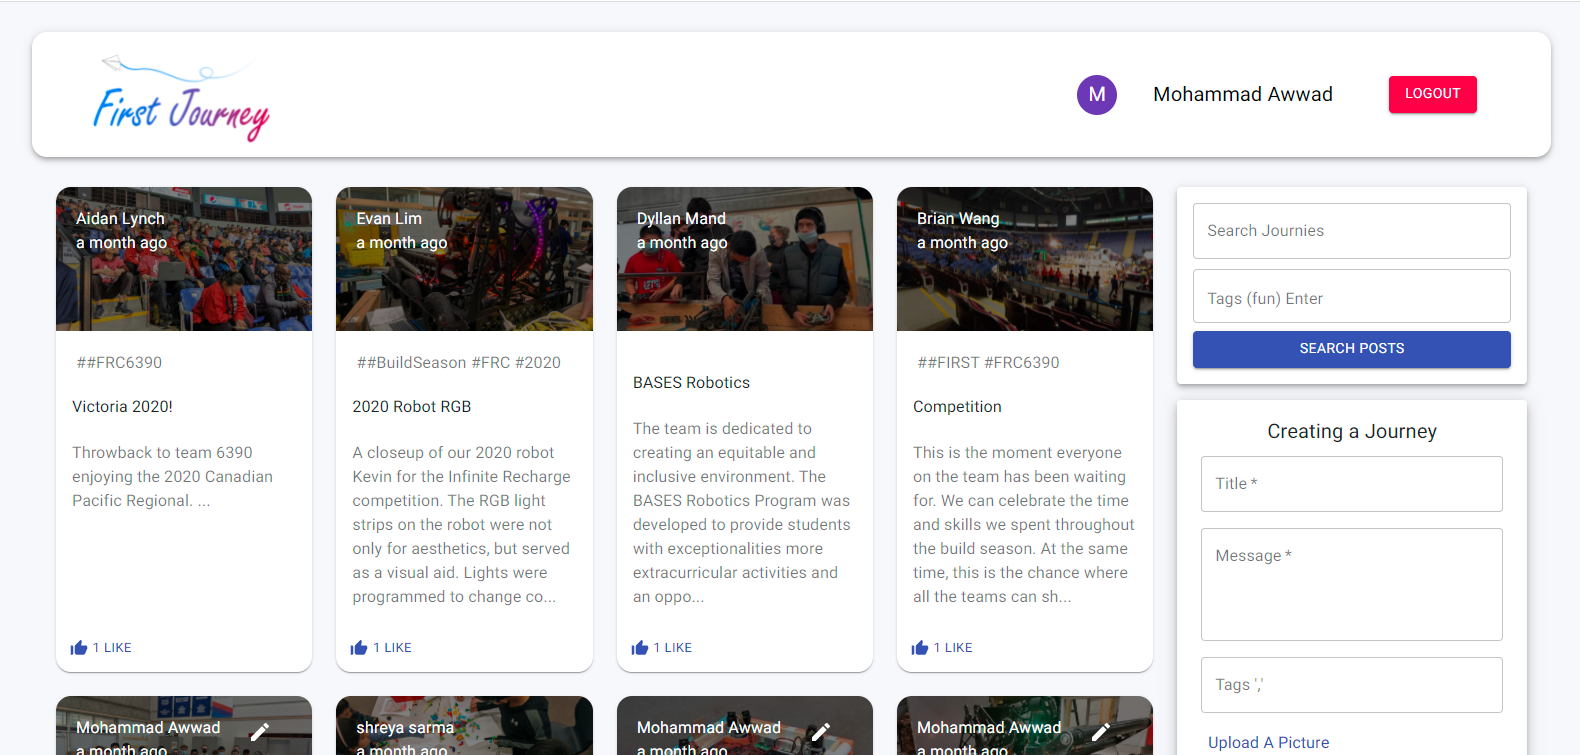Viewport: 1580px width, 755px height.
Task: Focus the journey Title field
Action: coord(1352,484)
